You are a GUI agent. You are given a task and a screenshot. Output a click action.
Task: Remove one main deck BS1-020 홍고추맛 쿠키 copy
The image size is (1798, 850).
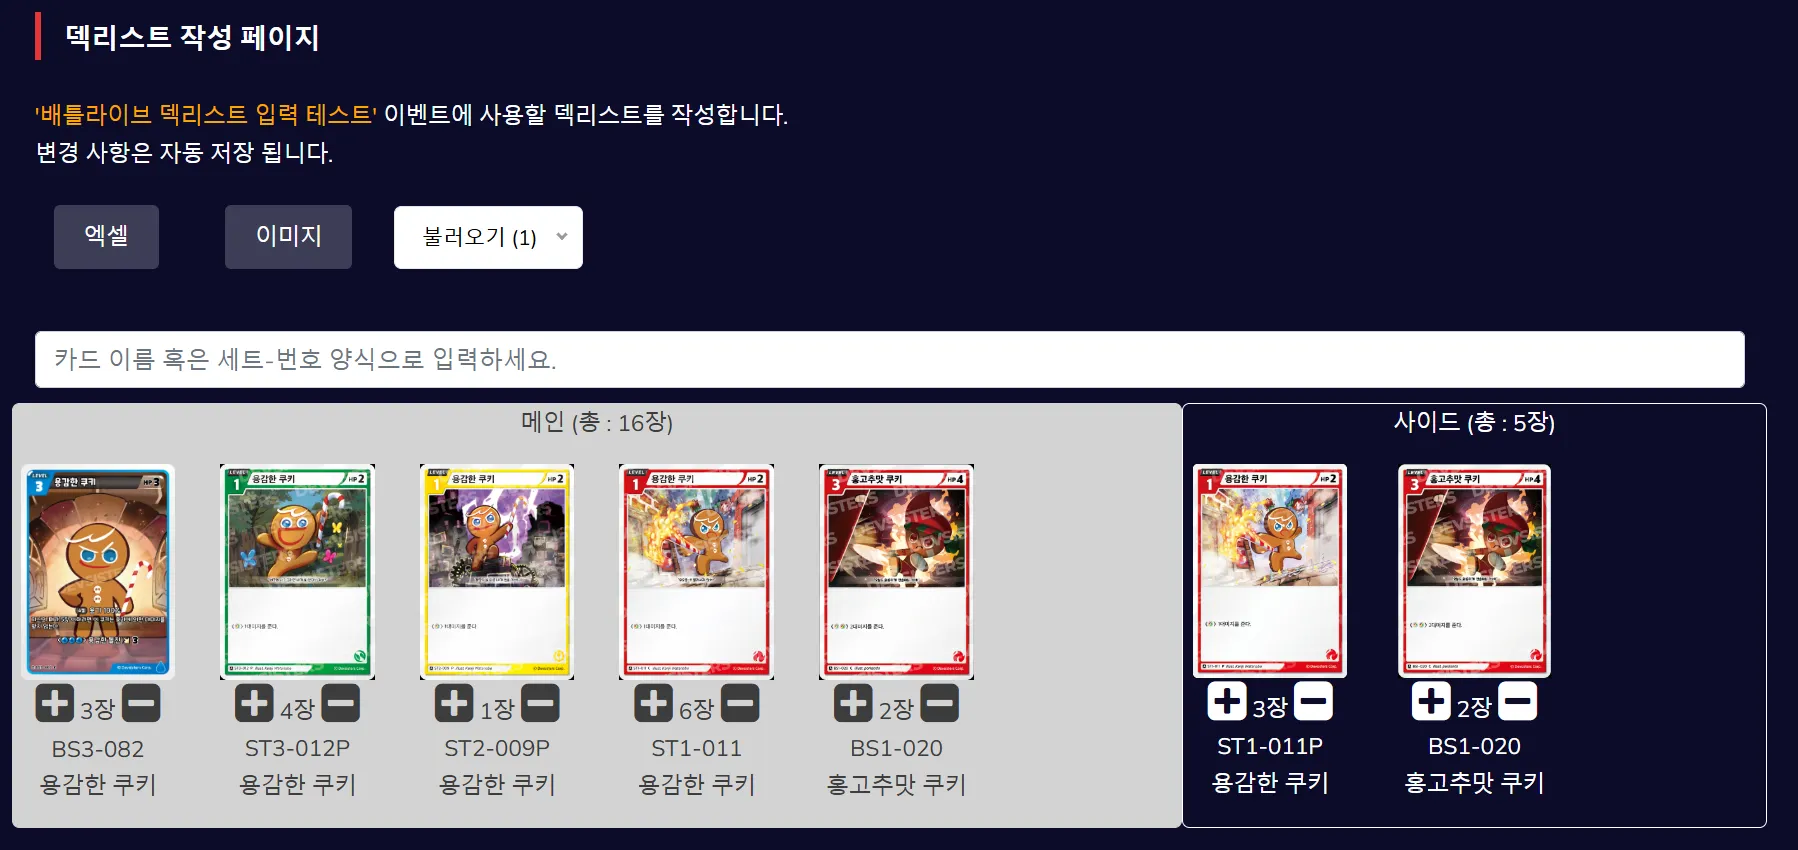point(939,703)
